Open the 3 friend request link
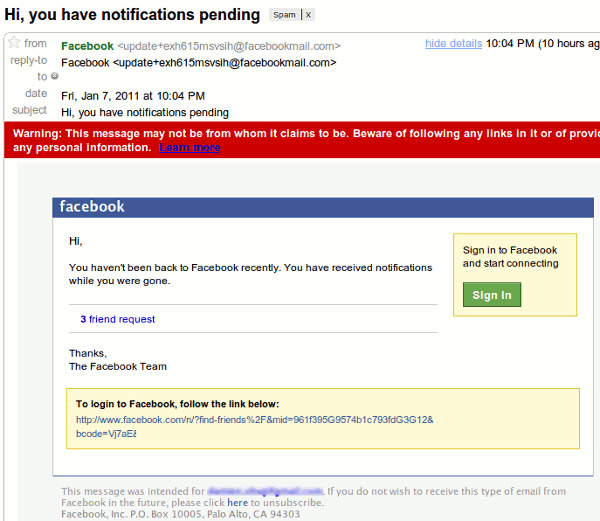 pos(118,319)
